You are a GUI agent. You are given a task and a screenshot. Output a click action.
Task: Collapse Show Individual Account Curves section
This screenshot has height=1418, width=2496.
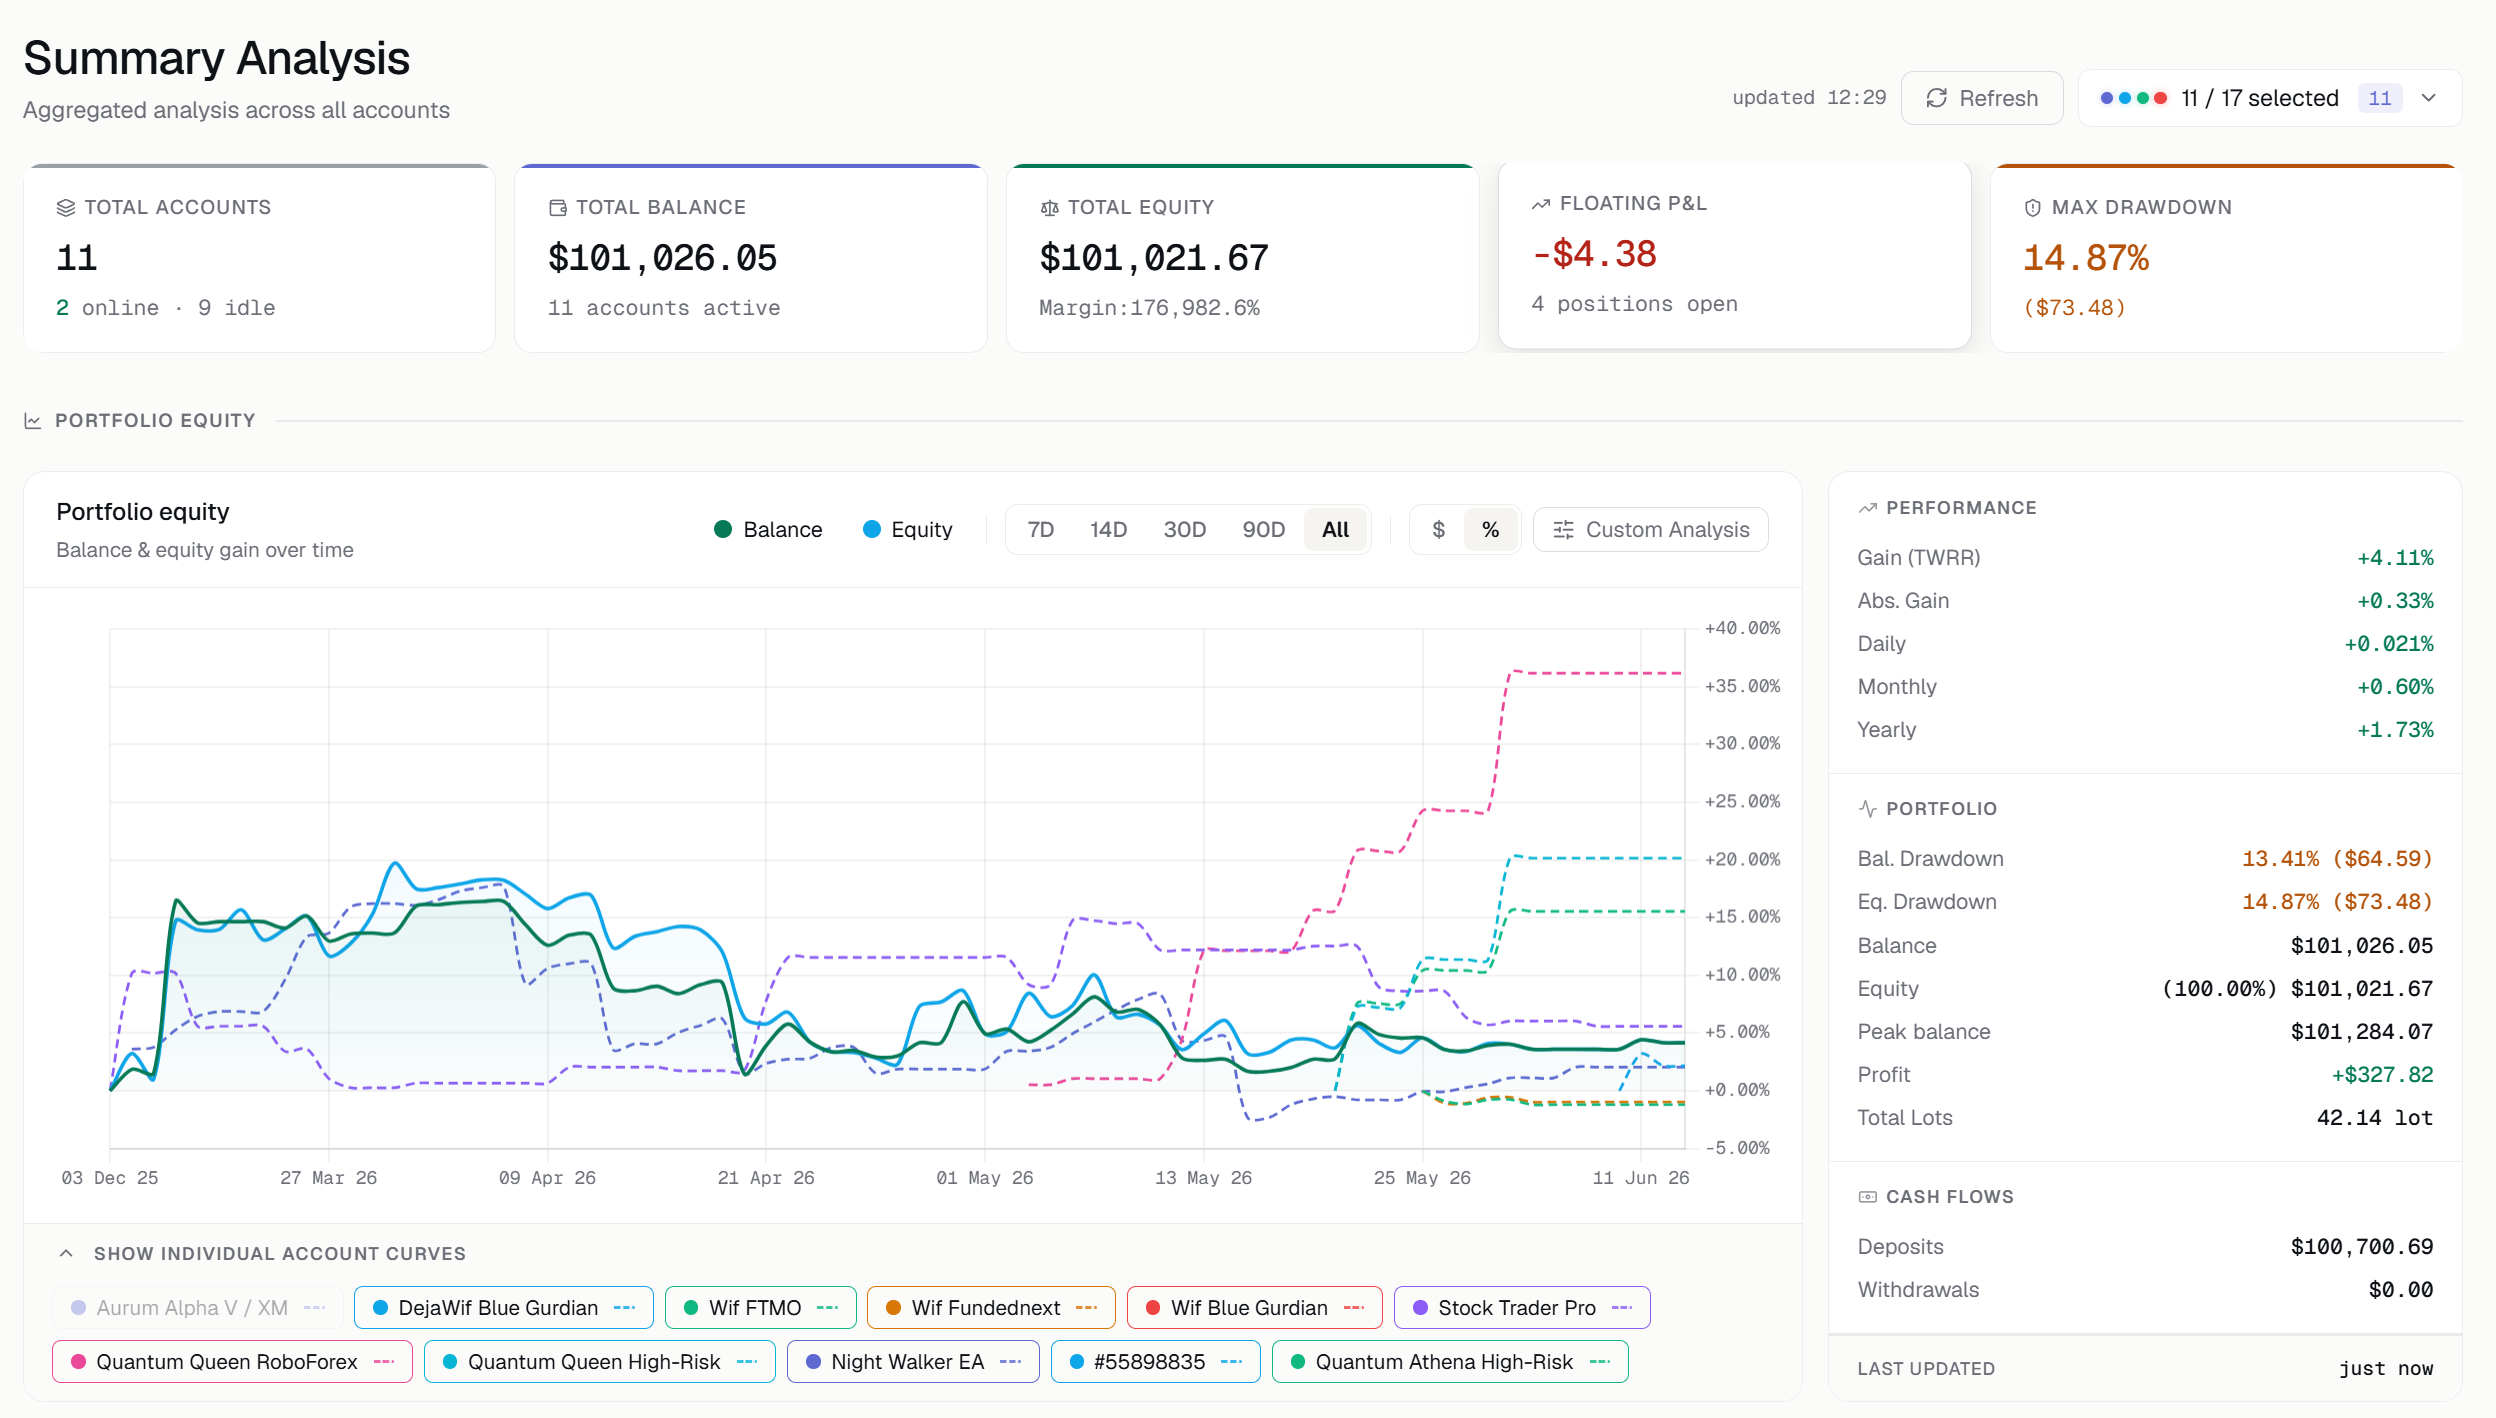262,1254
